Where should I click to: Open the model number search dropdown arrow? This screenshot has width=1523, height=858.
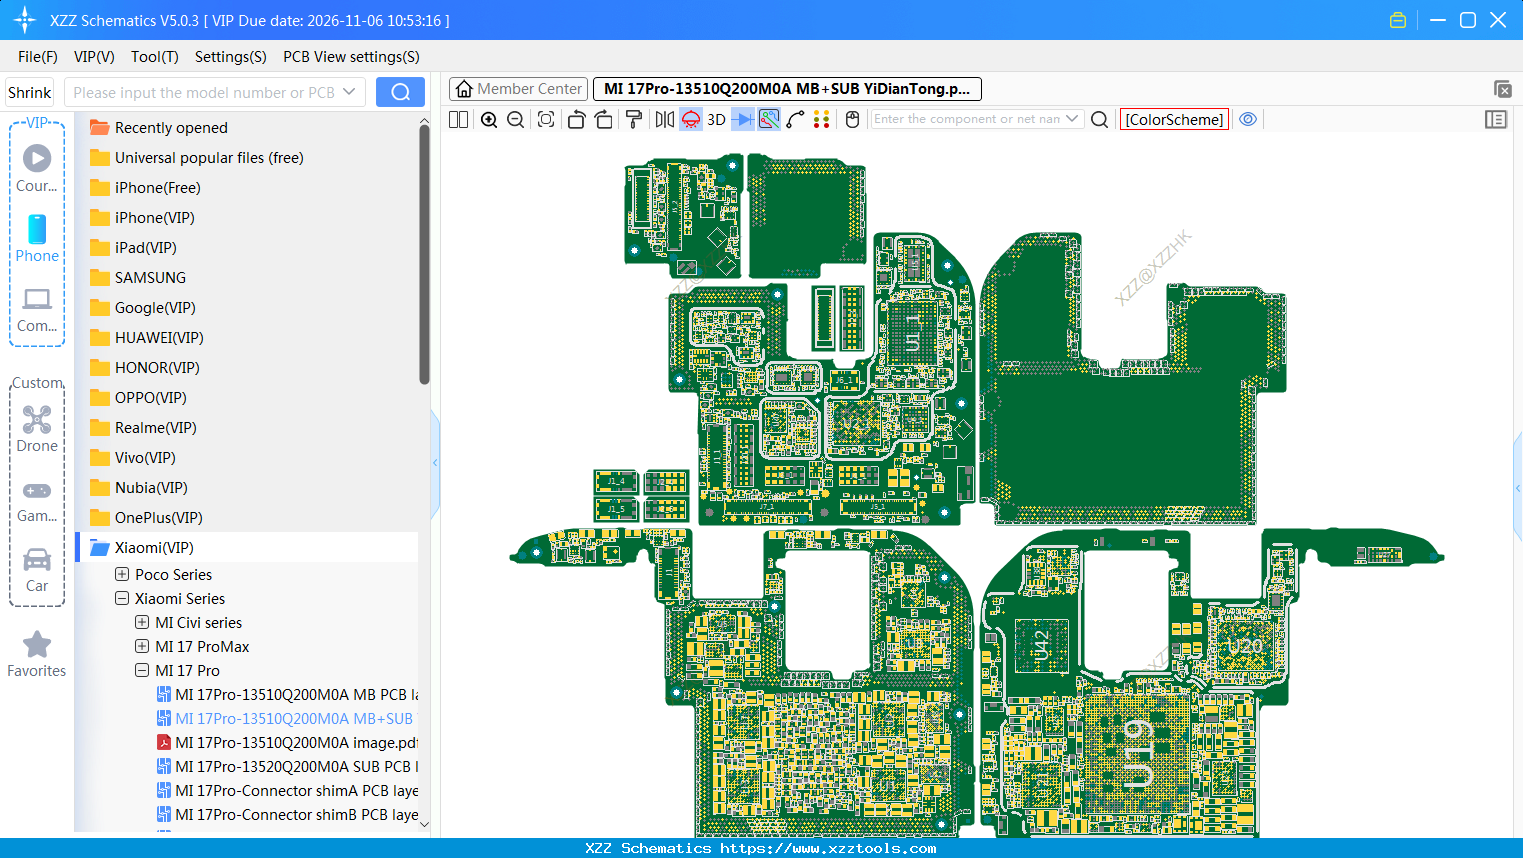[349, 92]
